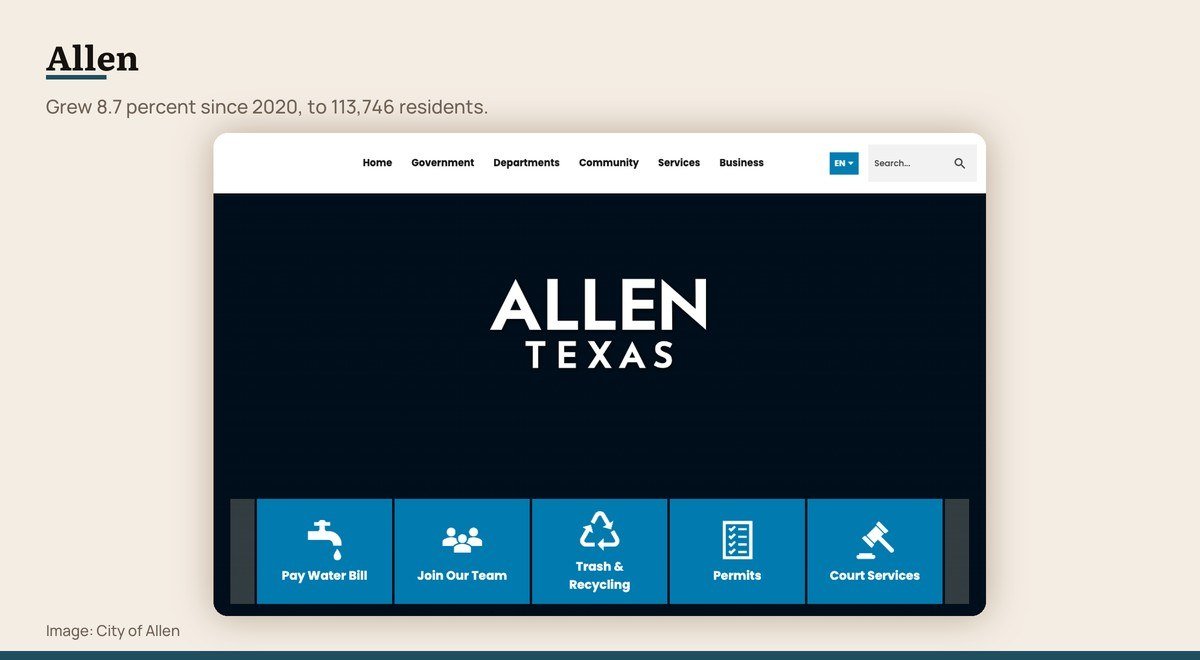Click the checklist icon on Permits
The image size is (1200, 660).
coord(737,540)
